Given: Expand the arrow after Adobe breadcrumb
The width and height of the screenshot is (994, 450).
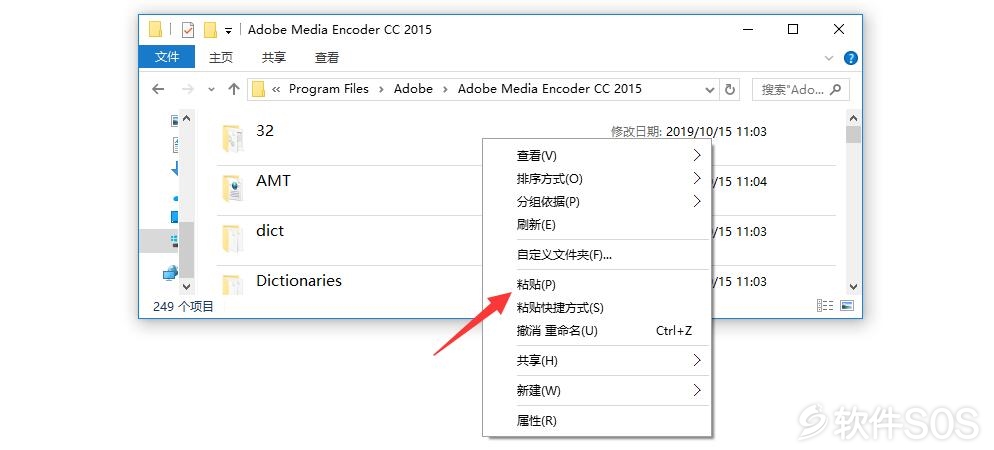Looking at the screenshot, I should 446,89.
